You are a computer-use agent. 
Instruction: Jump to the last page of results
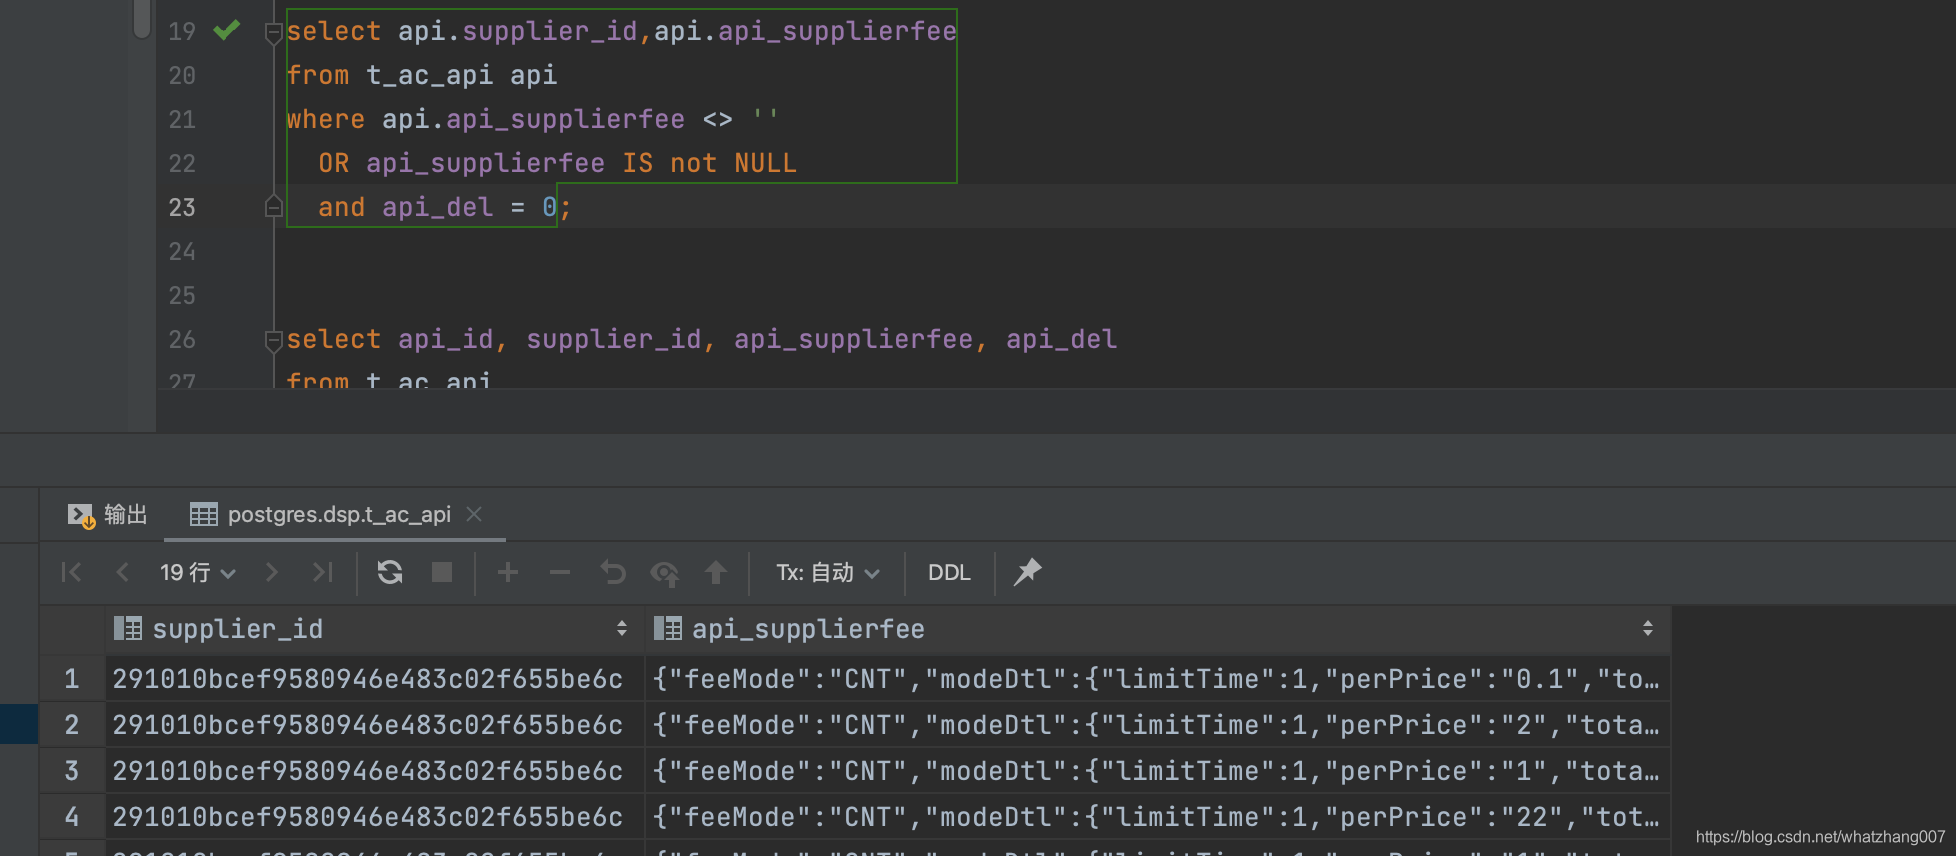coord(322,572)
